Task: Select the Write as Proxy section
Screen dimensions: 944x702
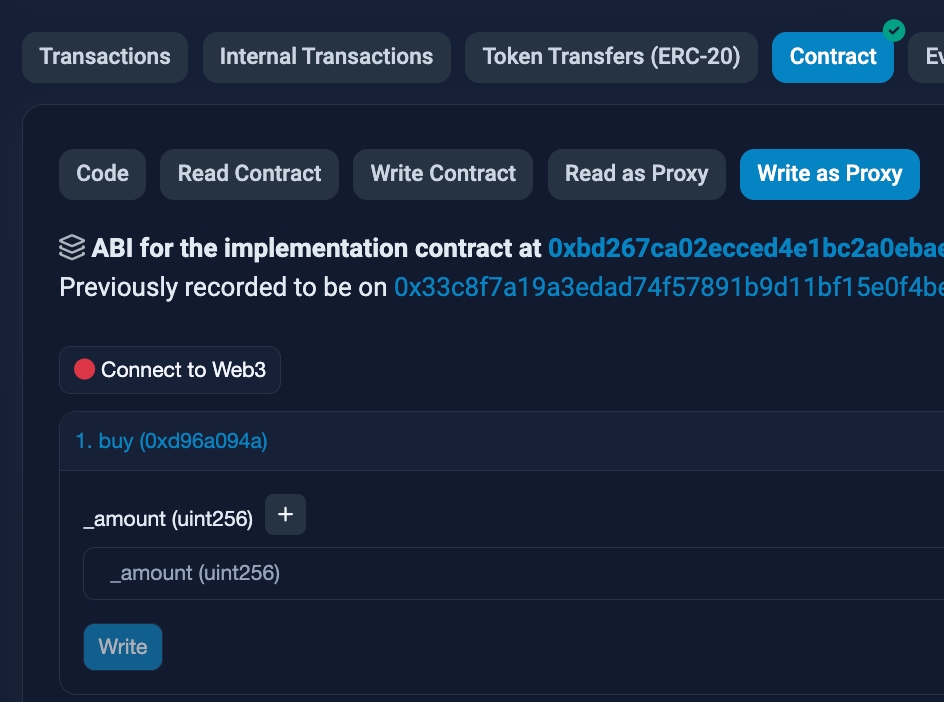Action: click(x=829, y=174)
